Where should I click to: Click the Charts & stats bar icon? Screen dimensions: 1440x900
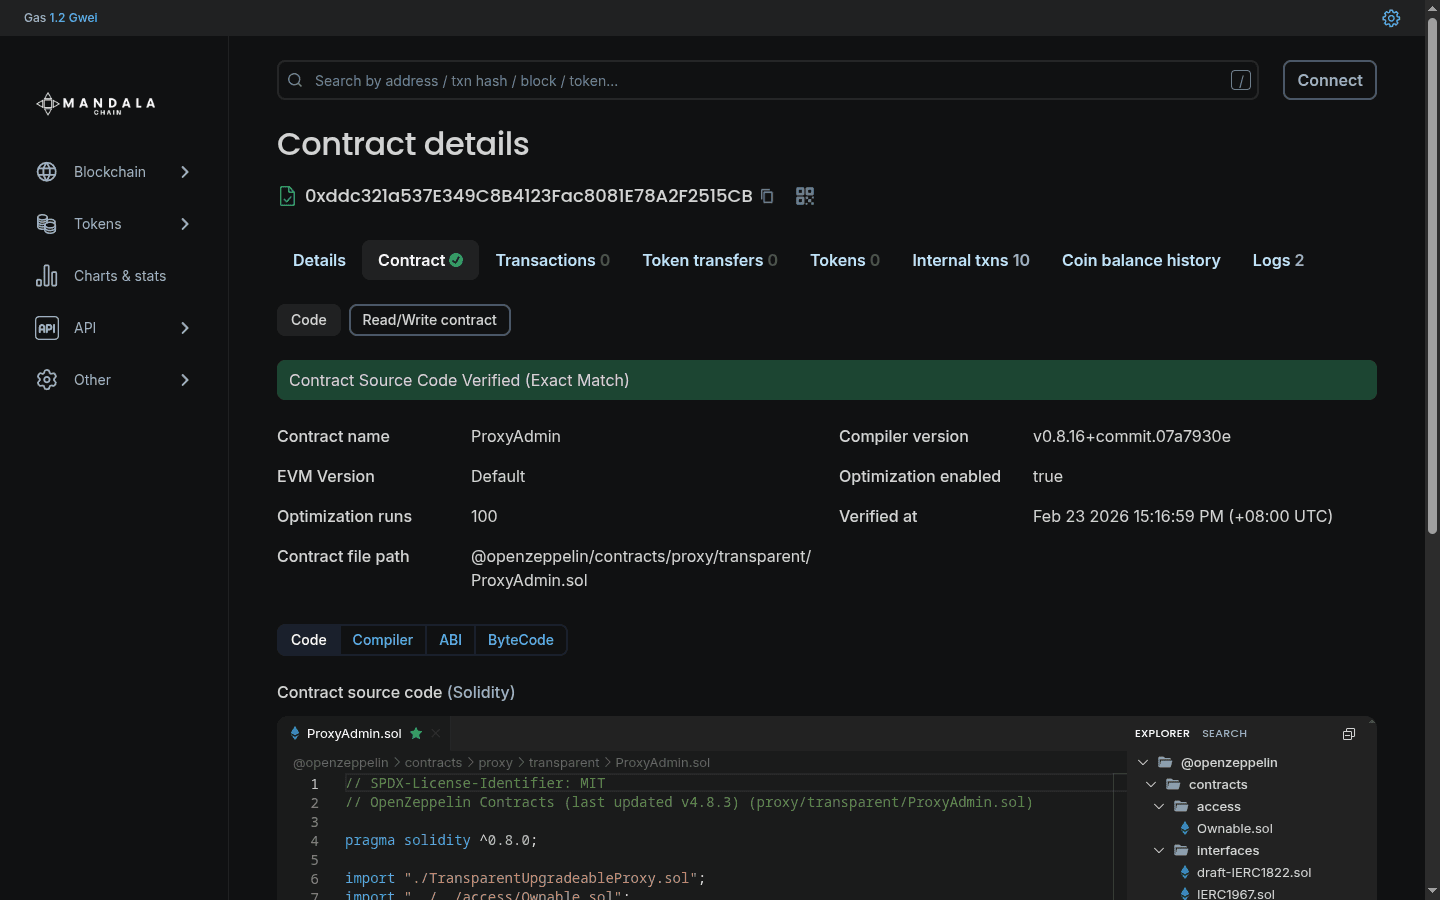(x=47, y=276)
